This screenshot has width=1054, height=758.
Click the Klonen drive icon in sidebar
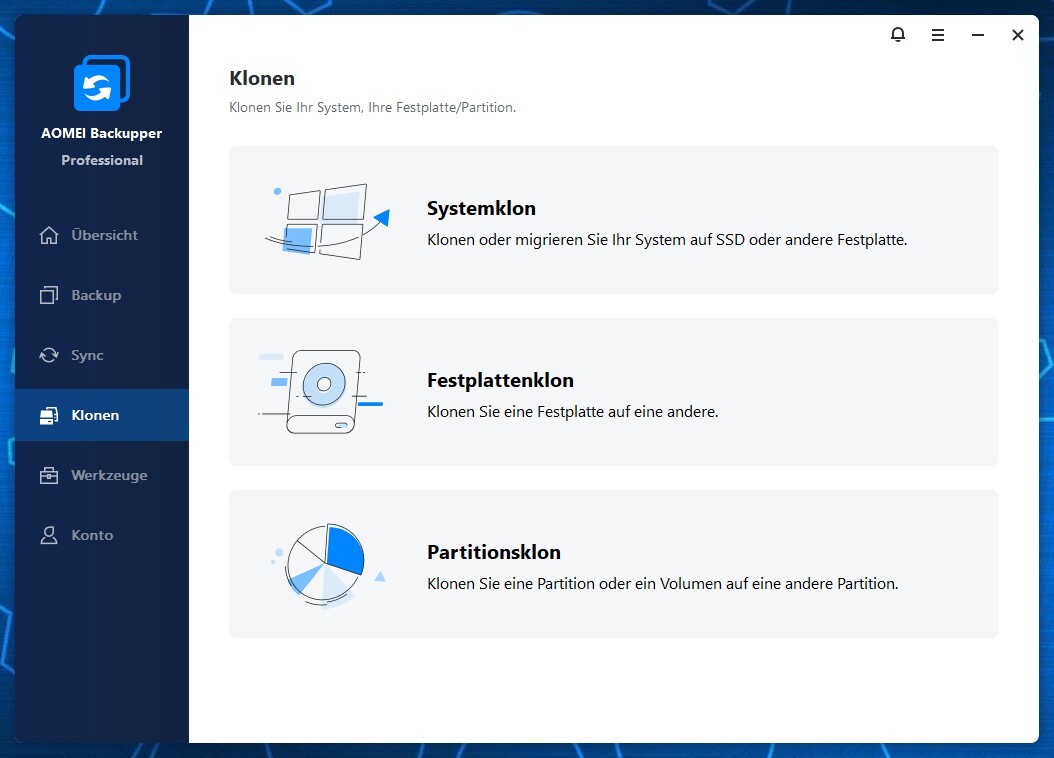[x=49, y=416]
